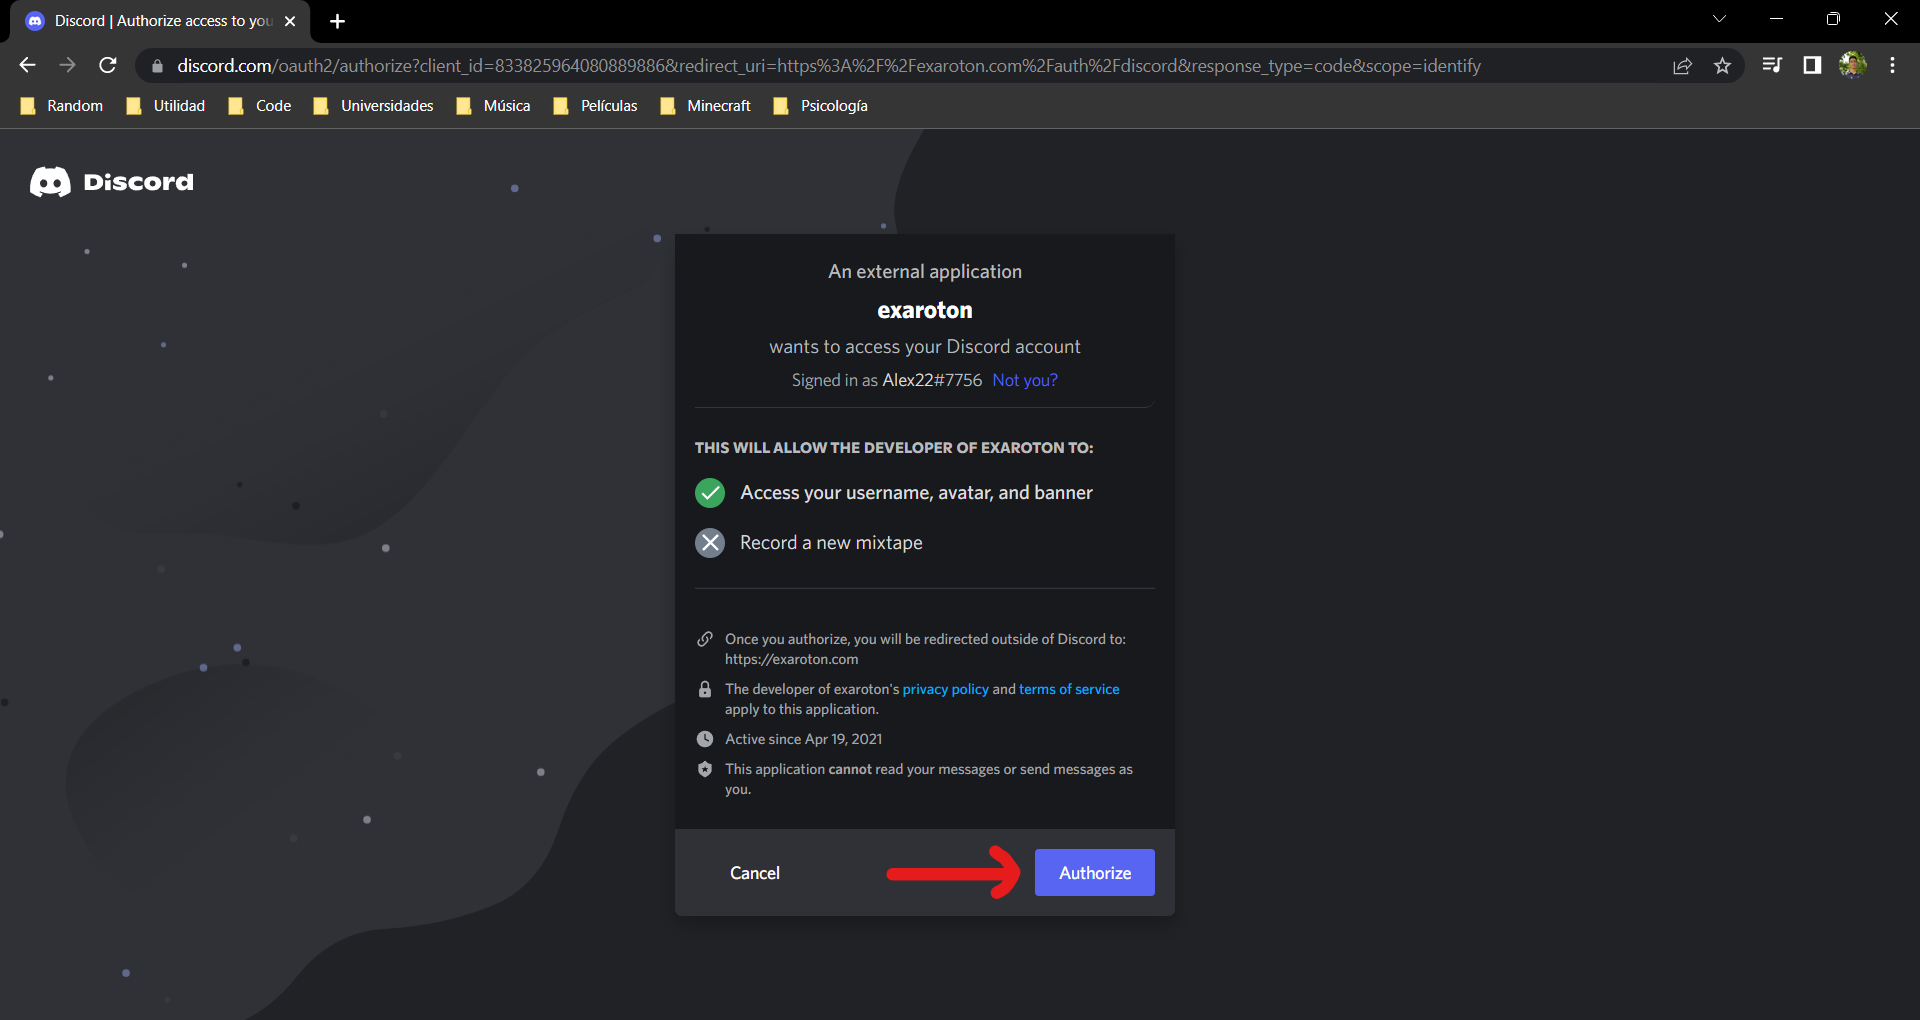Restore down the browser window
This screenshot has height=1020, width=1920.
pos(1833,19)
